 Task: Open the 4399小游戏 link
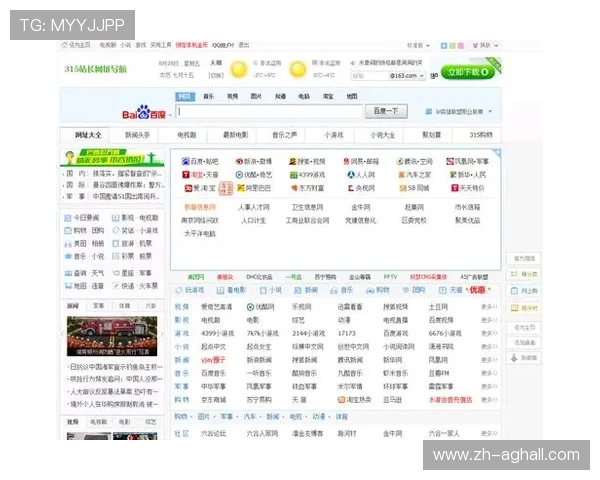[217, 333]
